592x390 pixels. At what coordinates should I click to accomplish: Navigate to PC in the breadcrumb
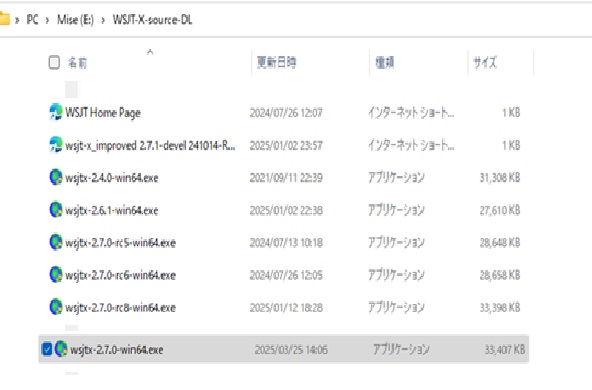click(x=32, y=20)
